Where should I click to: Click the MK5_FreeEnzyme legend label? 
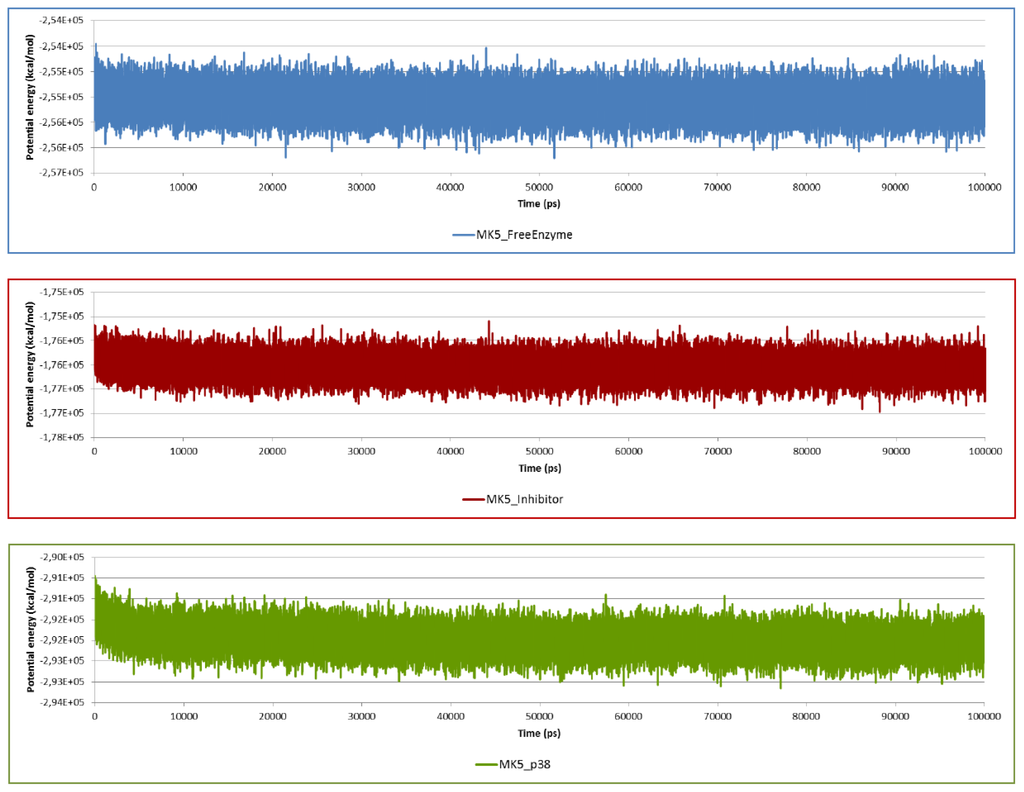[x=534, y=235]
